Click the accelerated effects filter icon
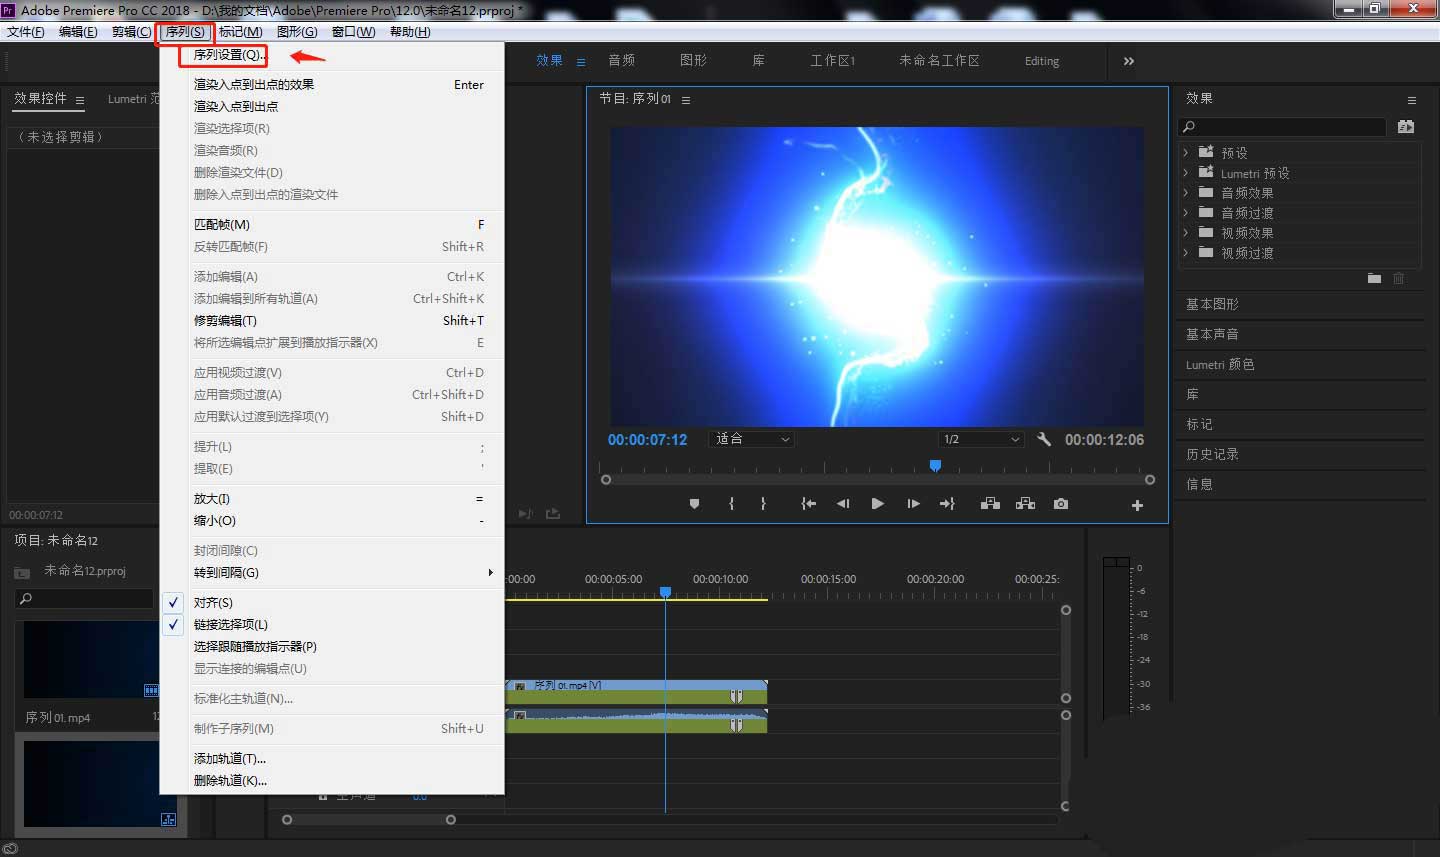The width and height of the screenshot is (1440, 857). click(x=1406, y=127)
